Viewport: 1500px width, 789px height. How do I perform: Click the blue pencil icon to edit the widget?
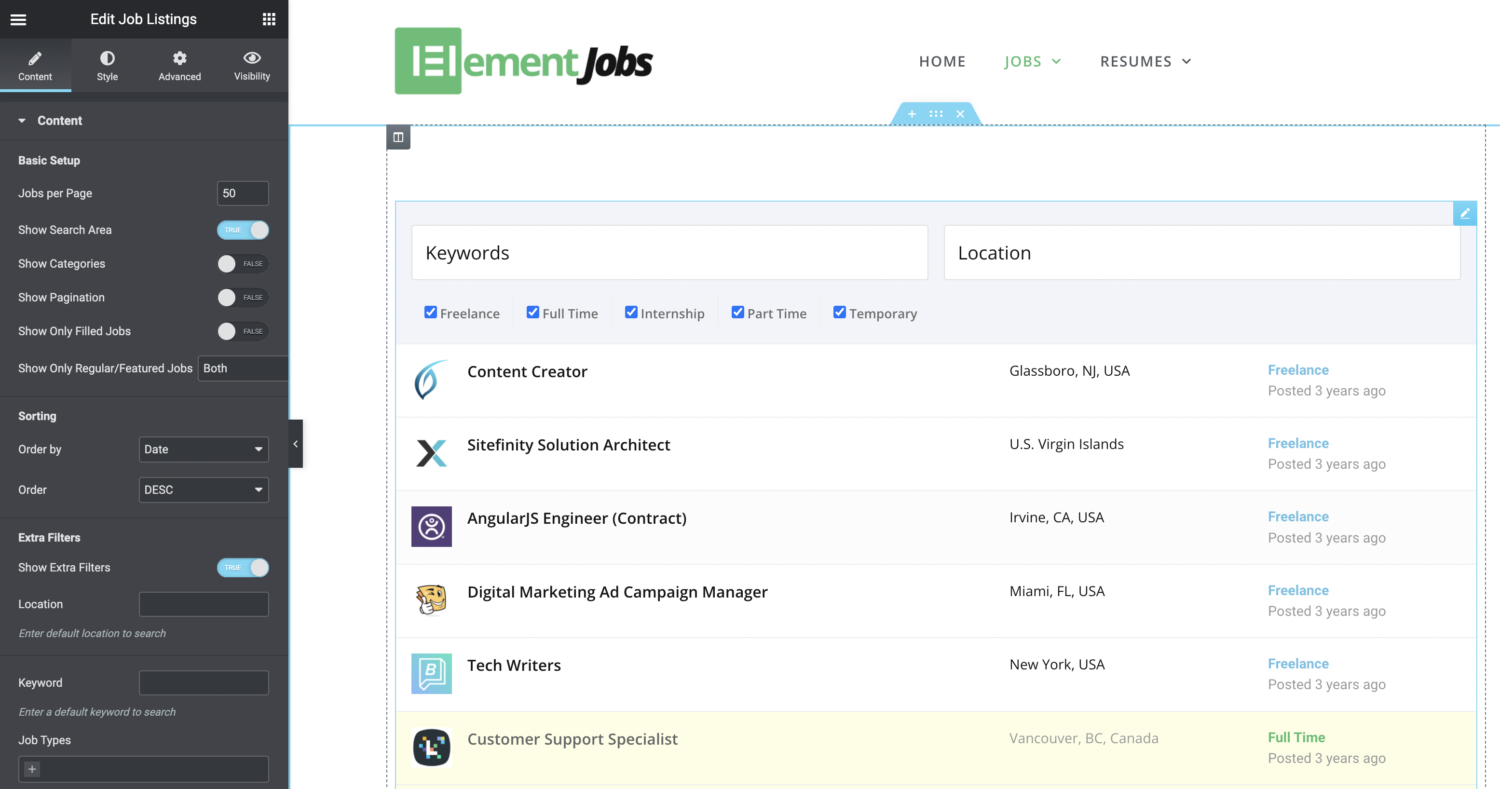(1464, 212)
